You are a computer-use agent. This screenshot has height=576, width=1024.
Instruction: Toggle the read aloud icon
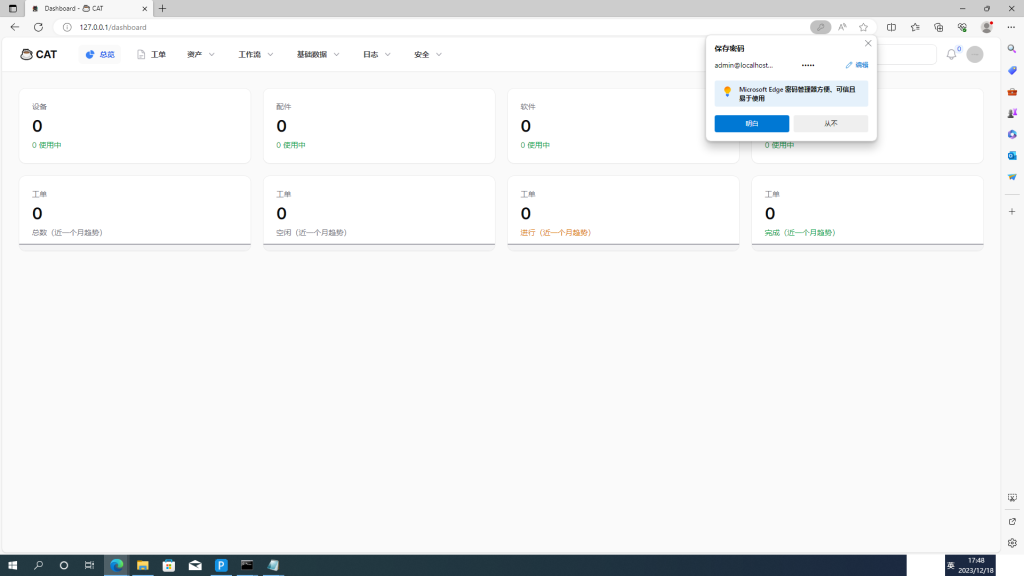point(842,27)
